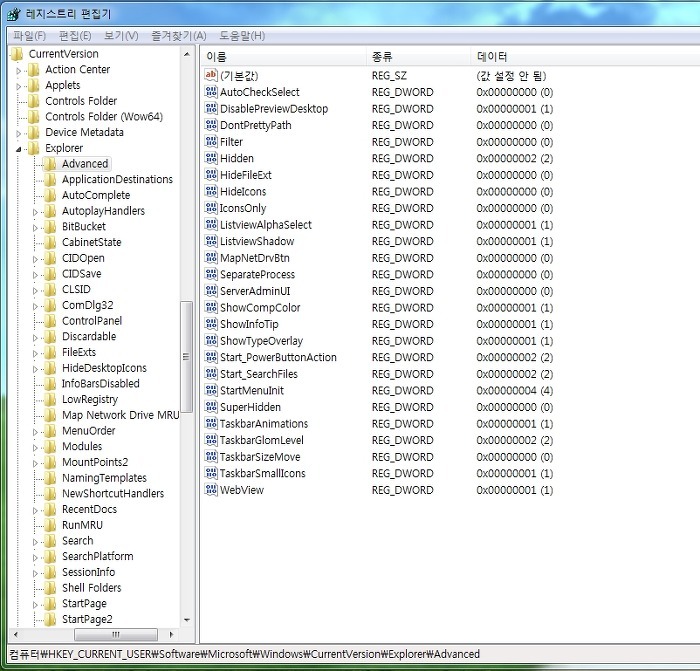Screen dimensions: 700x671
Task: Open the 도움말(H) menu
Action: click(242, 36)
